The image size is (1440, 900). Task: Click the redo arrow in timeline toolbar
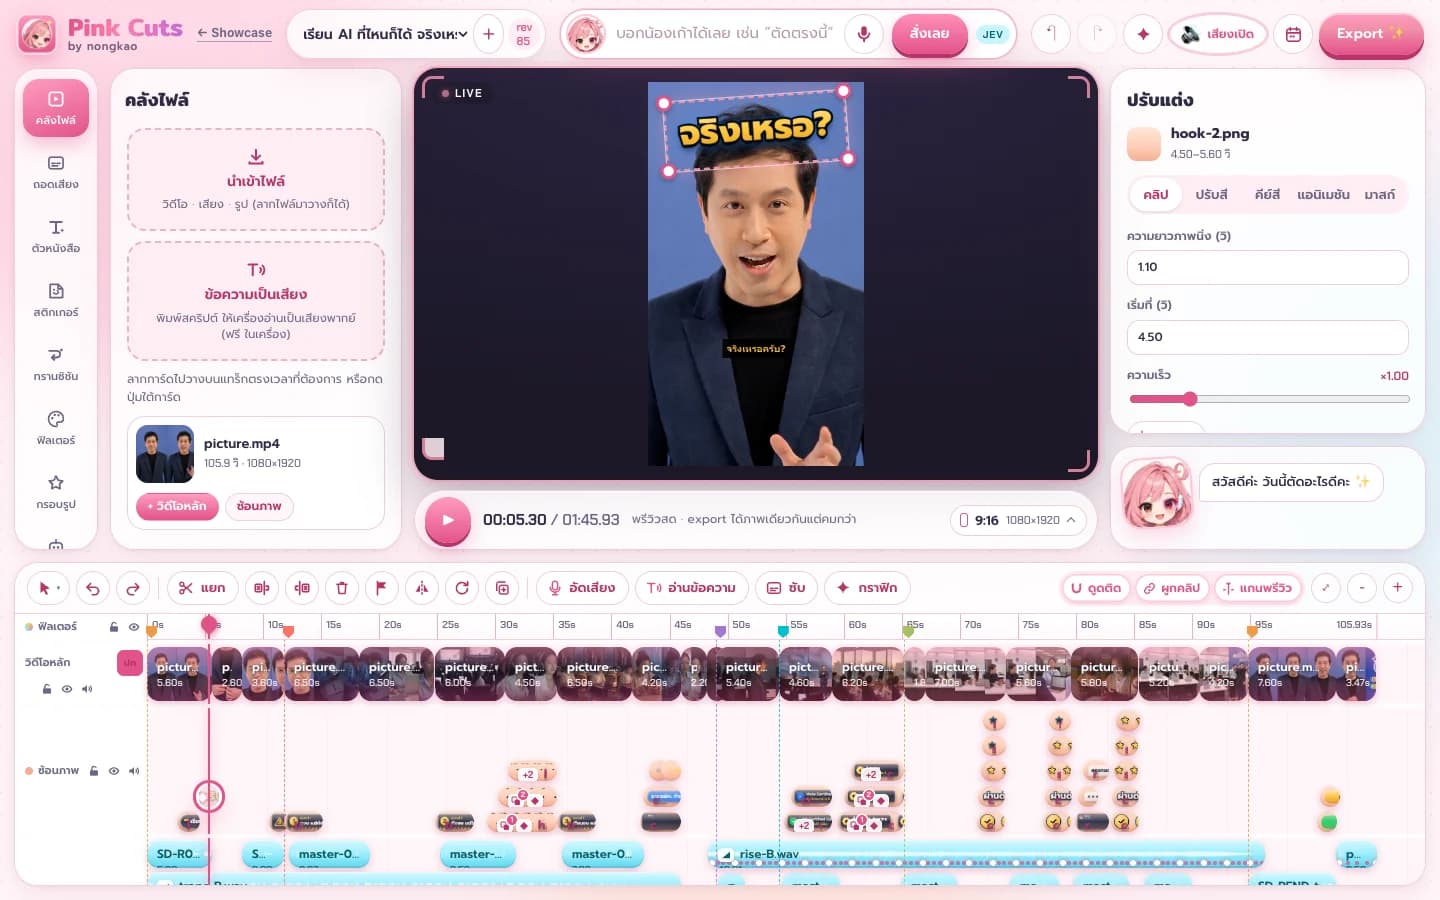click(x=133, y=588)
